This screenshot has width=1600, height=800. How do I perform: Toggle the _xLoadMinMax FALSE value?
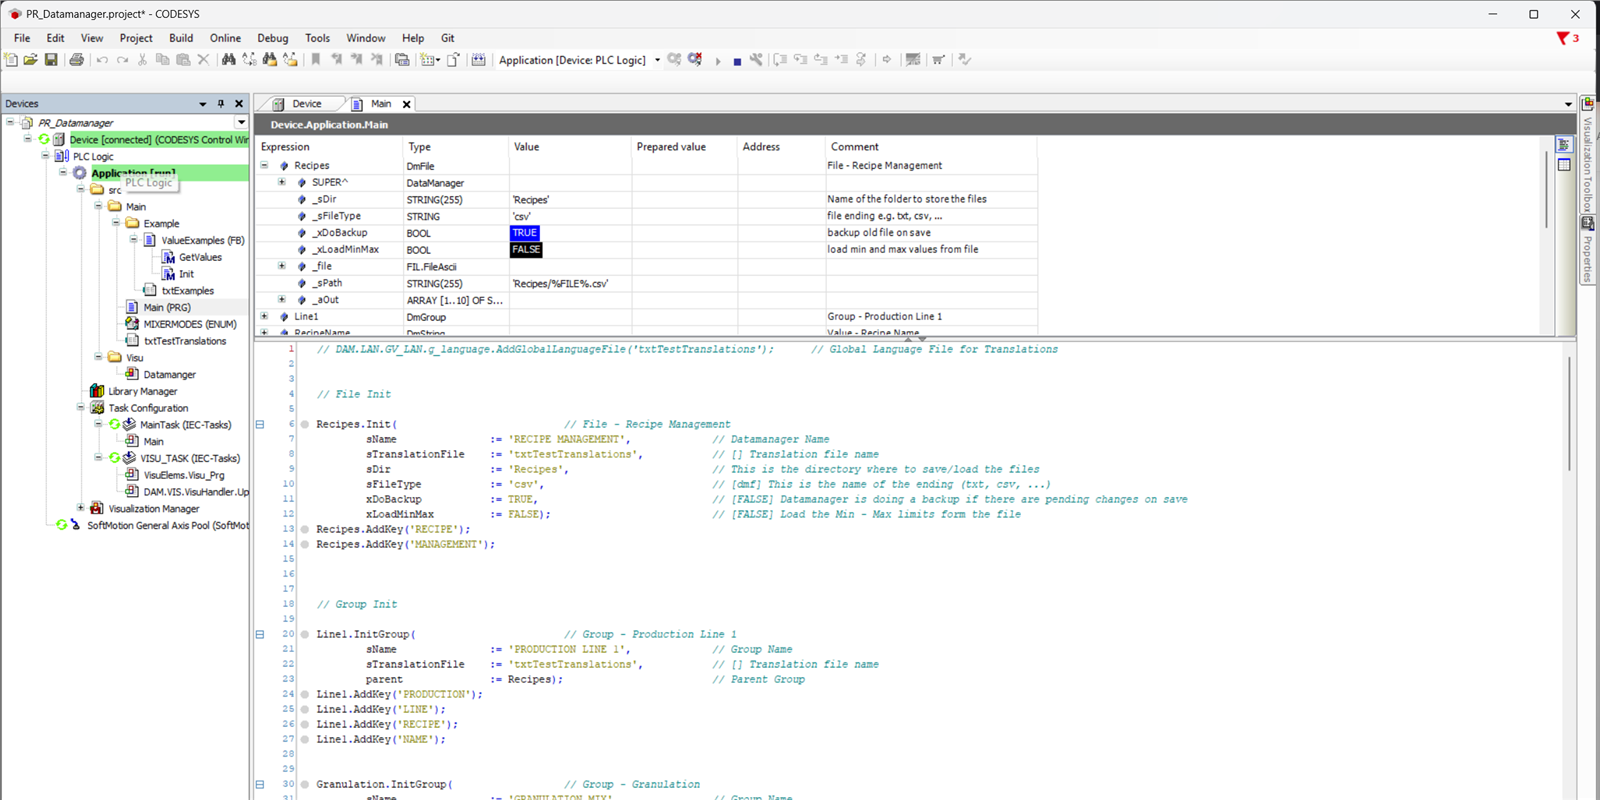pyautogui.click(x=526, y=250)
